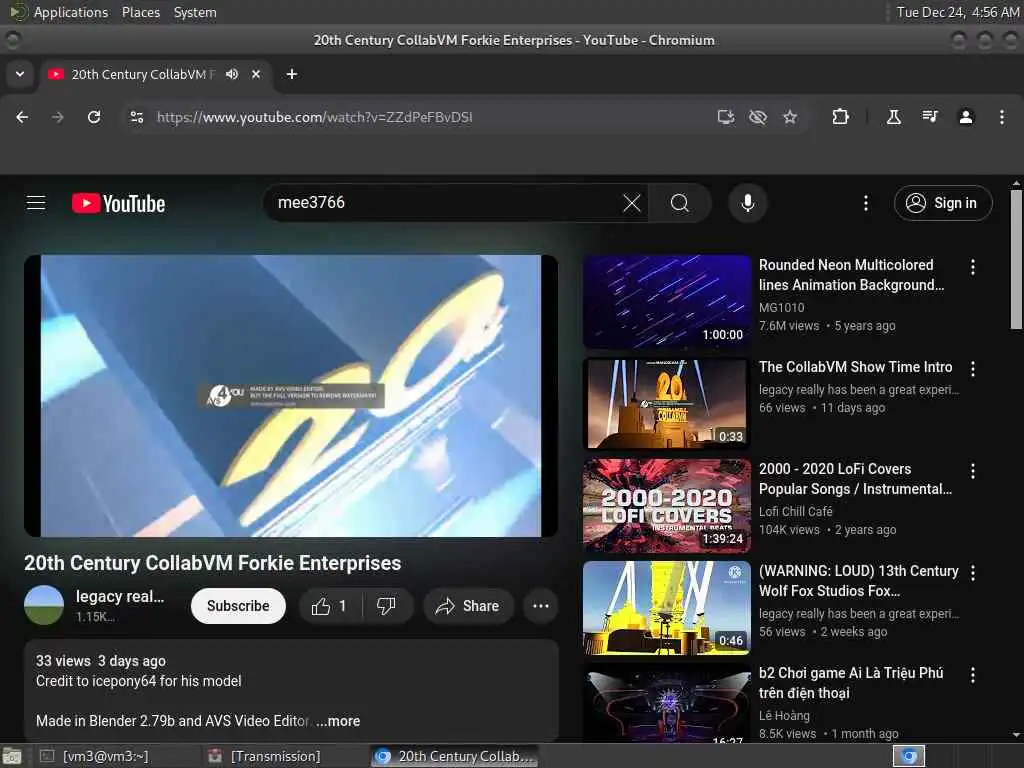Open a new tab with plus button

coord(292,74)
